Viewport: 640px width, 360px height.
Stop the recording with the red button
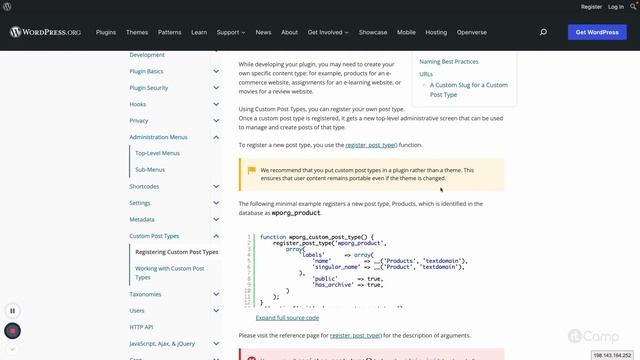(x=12, y=331)
